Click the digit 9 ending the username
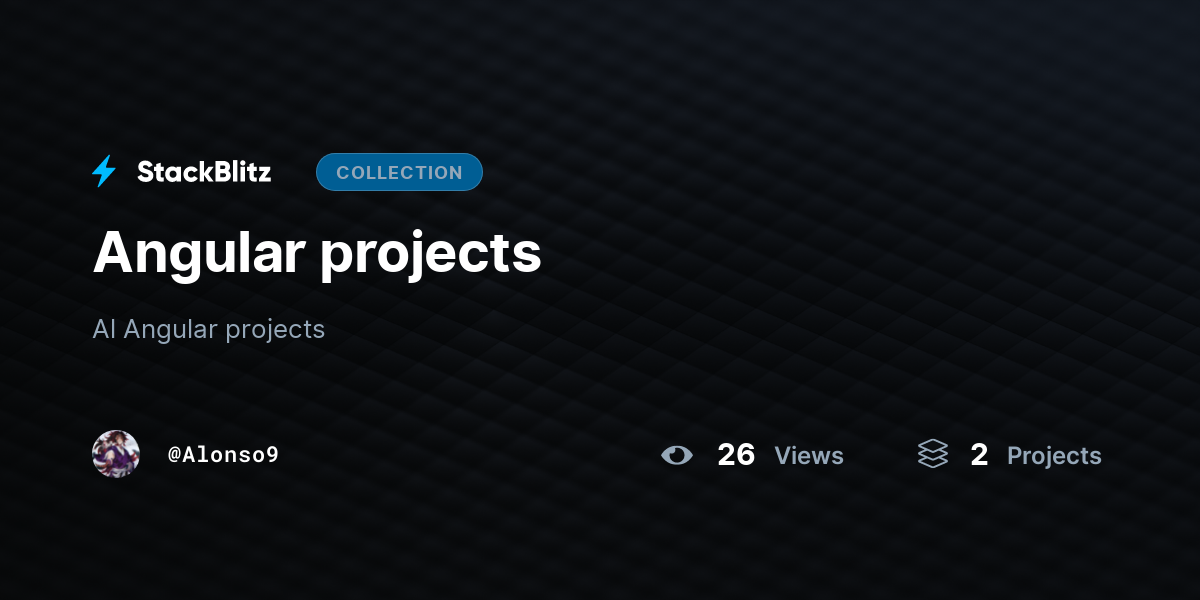 click(x=272, y=455)
